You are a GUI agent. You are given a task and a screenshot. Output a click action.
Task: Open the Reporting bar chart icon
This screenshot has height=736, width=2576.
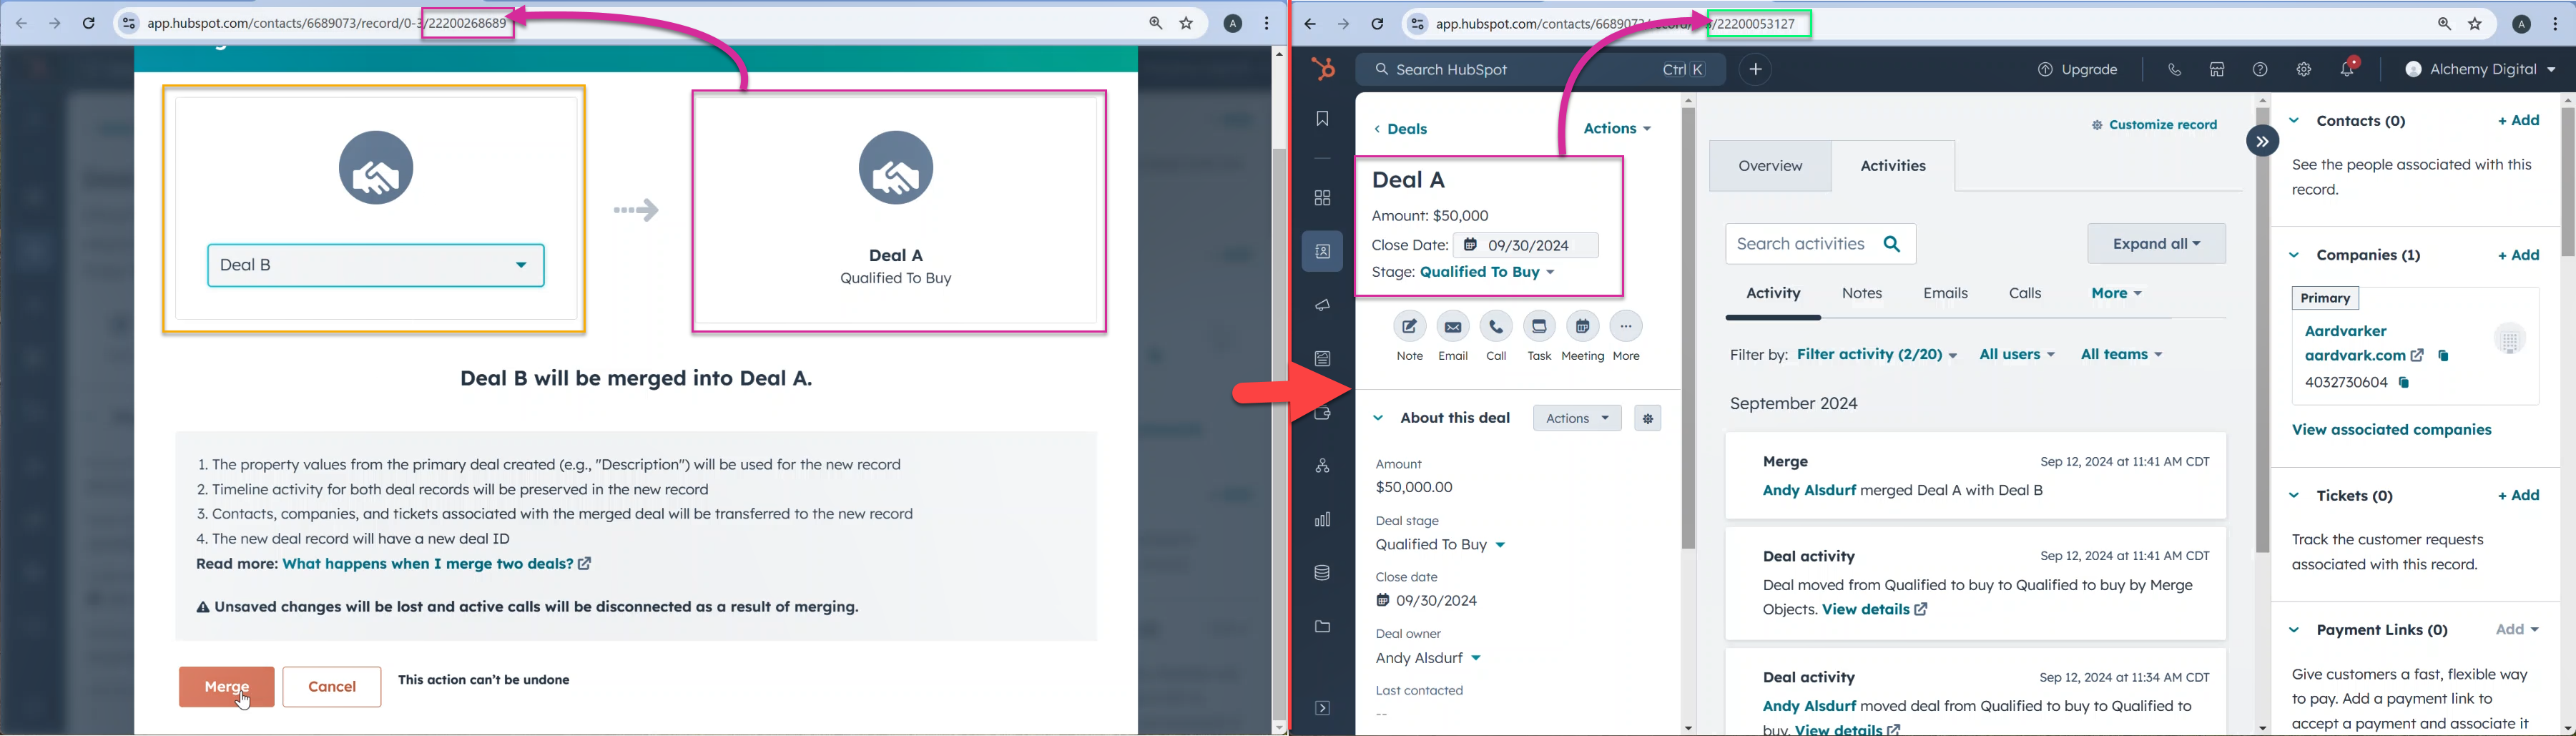tap(1322, 519)
